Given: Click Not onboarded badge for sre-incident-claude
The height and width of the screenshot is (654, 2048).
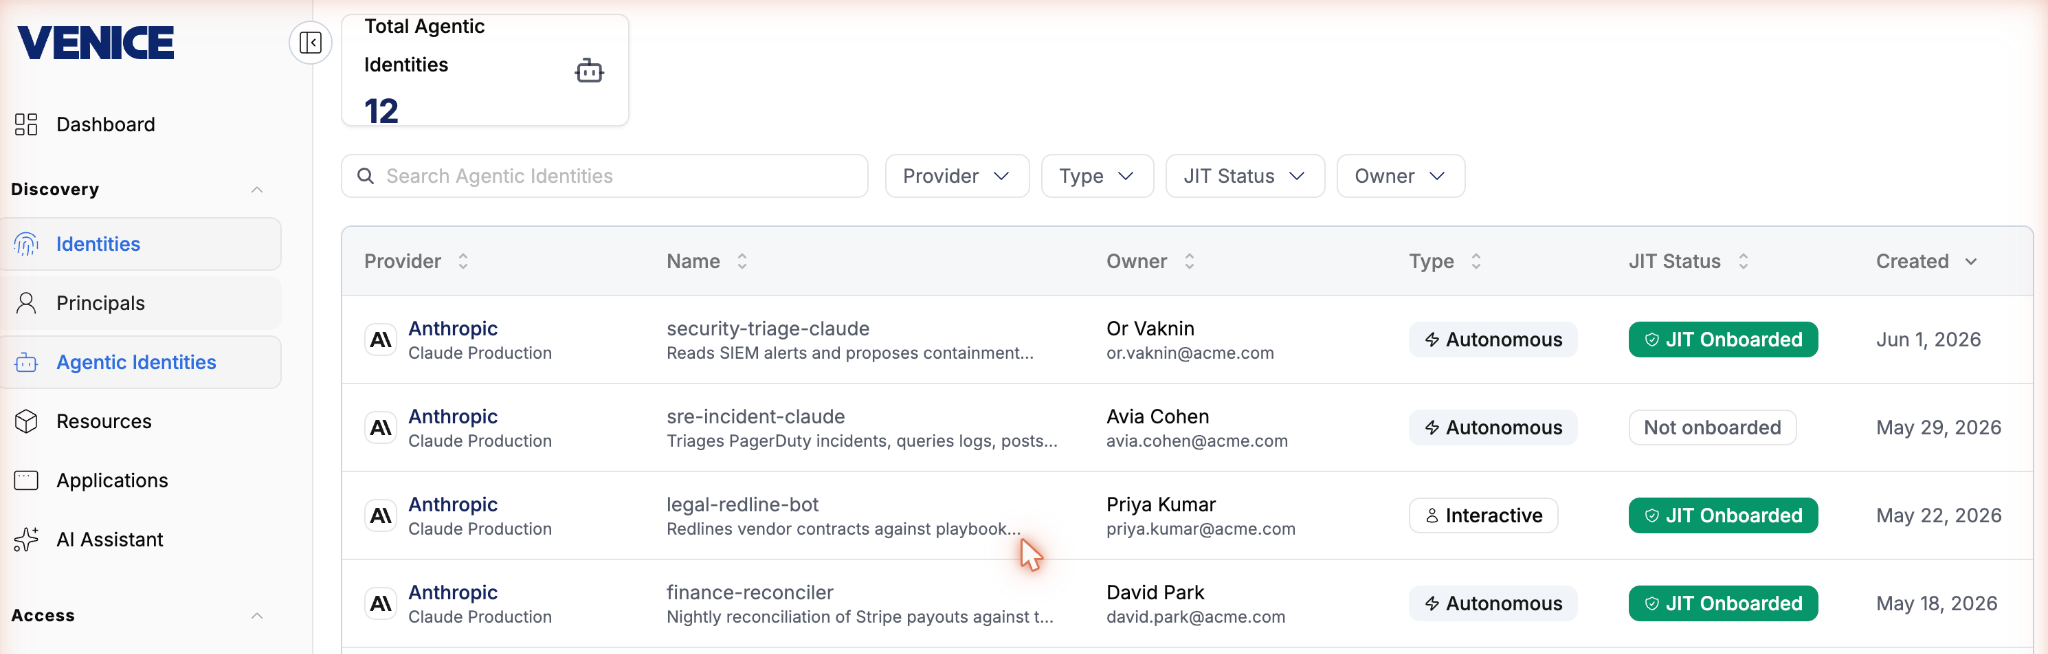Looking at the screenshot, I should coord(1713,428).
